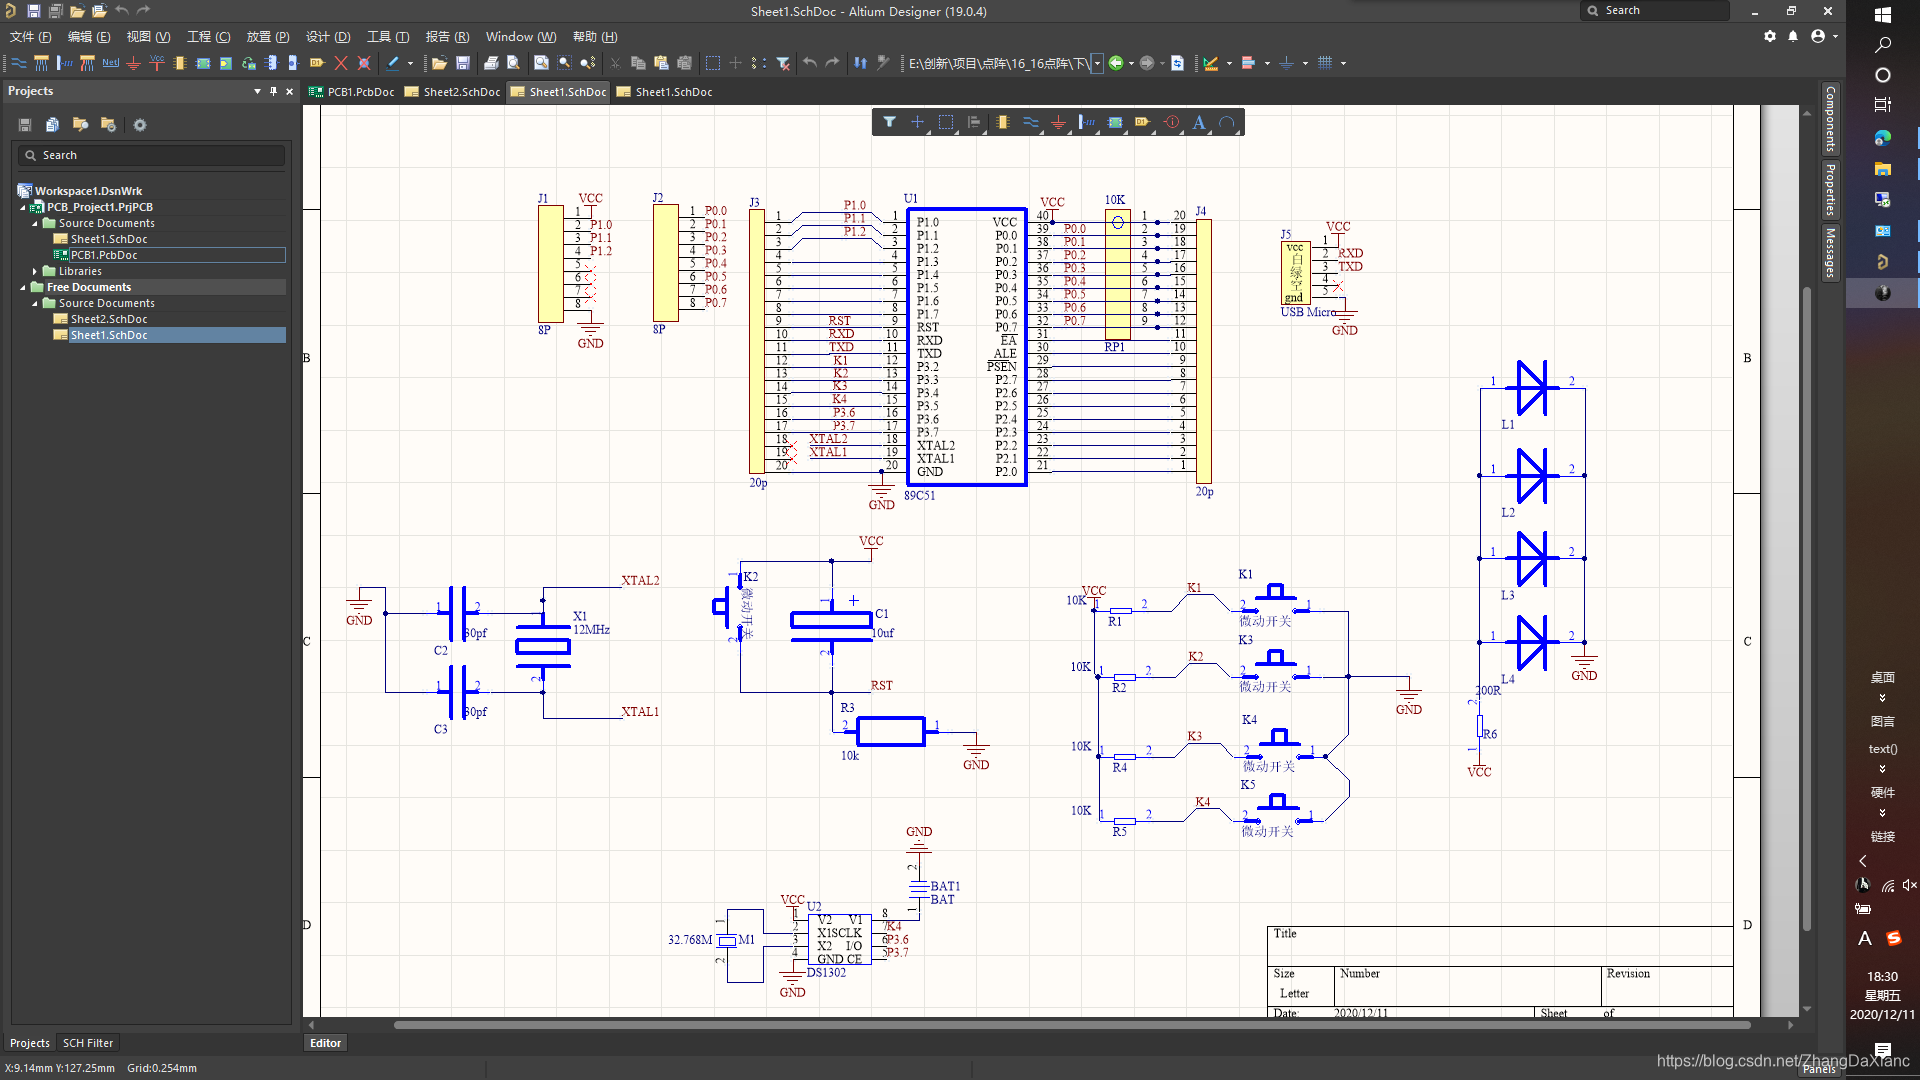
Task: Click the Clear Filter funnel icon
Action: click(x=783, y=63)
